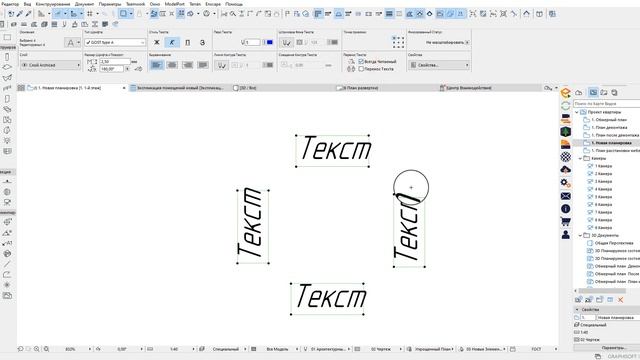Click the Enscape cart icon in side strip
640x360 pixels.
click(x=565, y=222)
